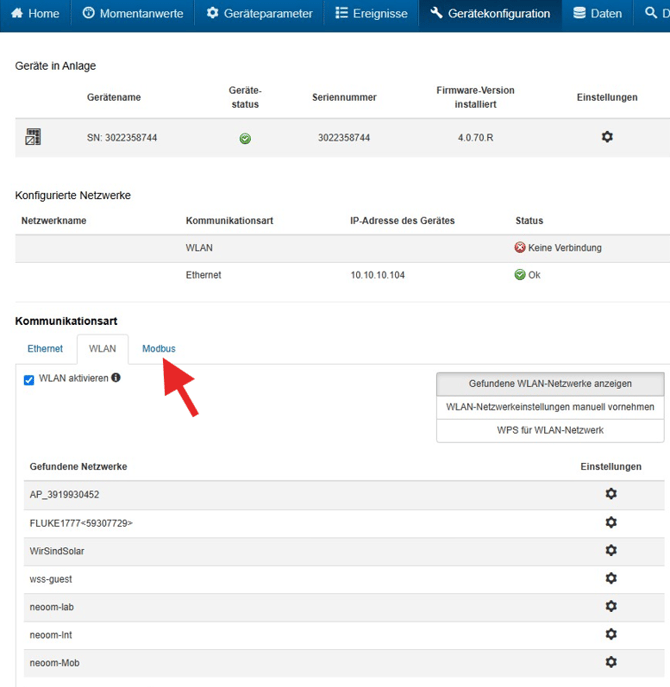Open settings gear for WirSindSolar network

(611, 550)
